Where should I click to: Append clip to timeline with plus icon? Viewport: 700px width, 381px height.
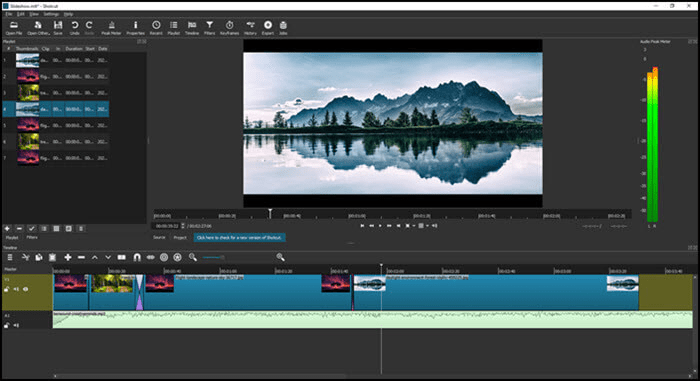68,257
